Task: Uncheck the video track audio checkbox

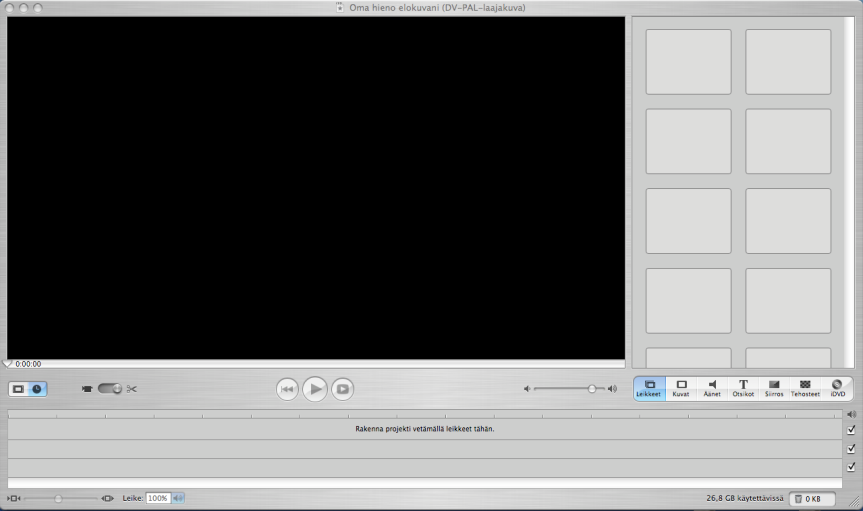Action: tap(851, 430)
